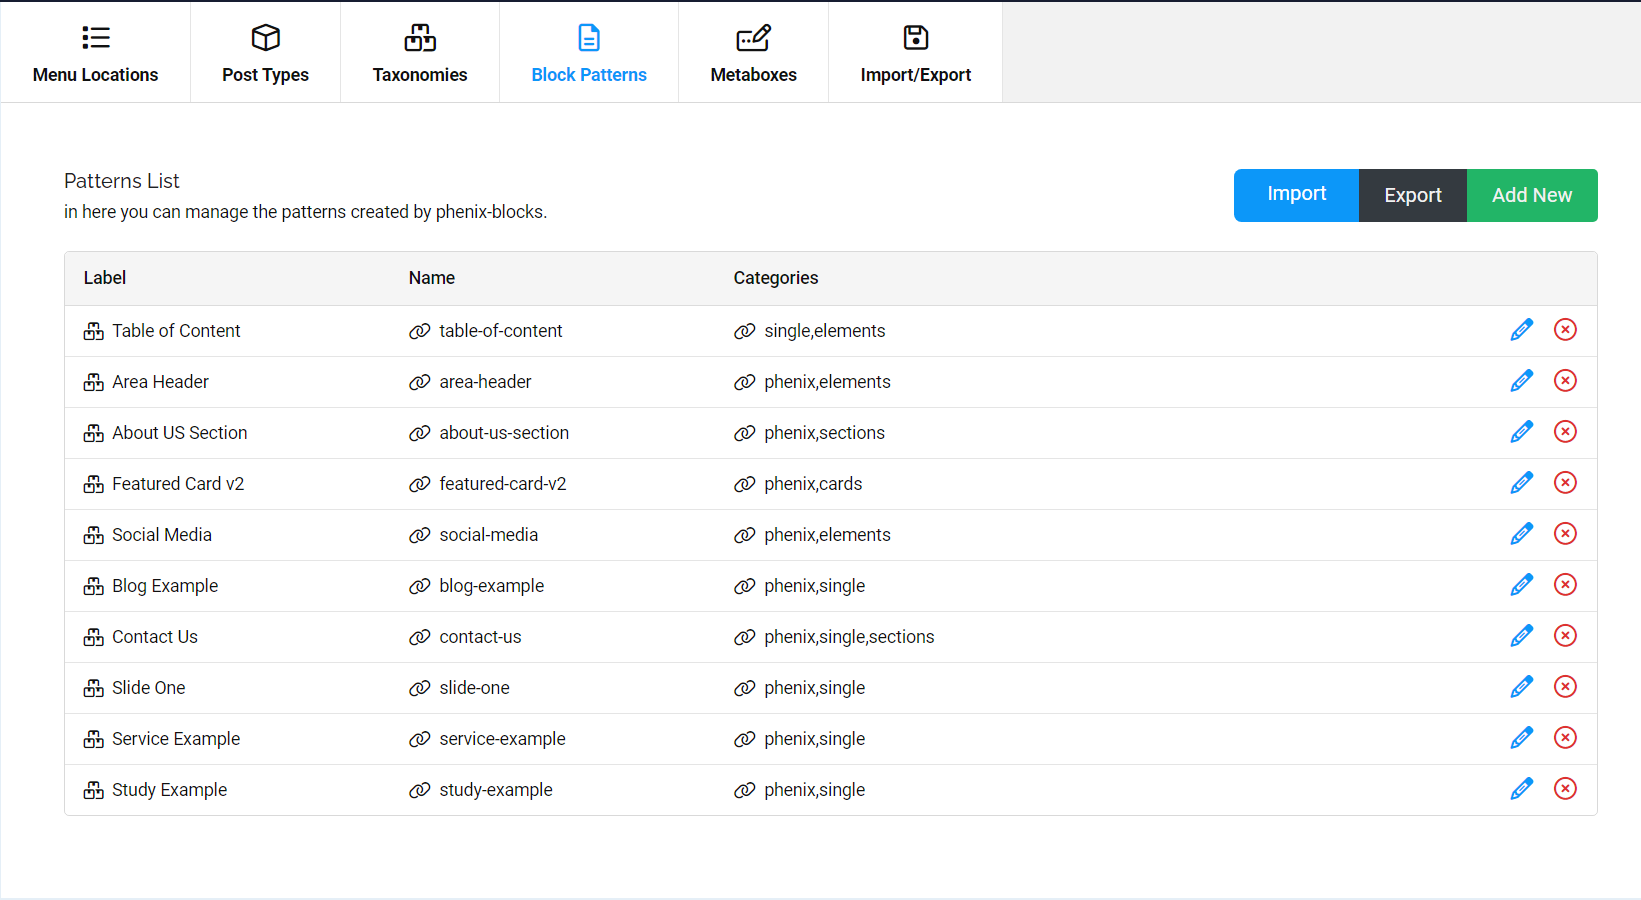Click the 'phenix,sections' category cell
Viewport: 1641px width, 900px height.
825,433
